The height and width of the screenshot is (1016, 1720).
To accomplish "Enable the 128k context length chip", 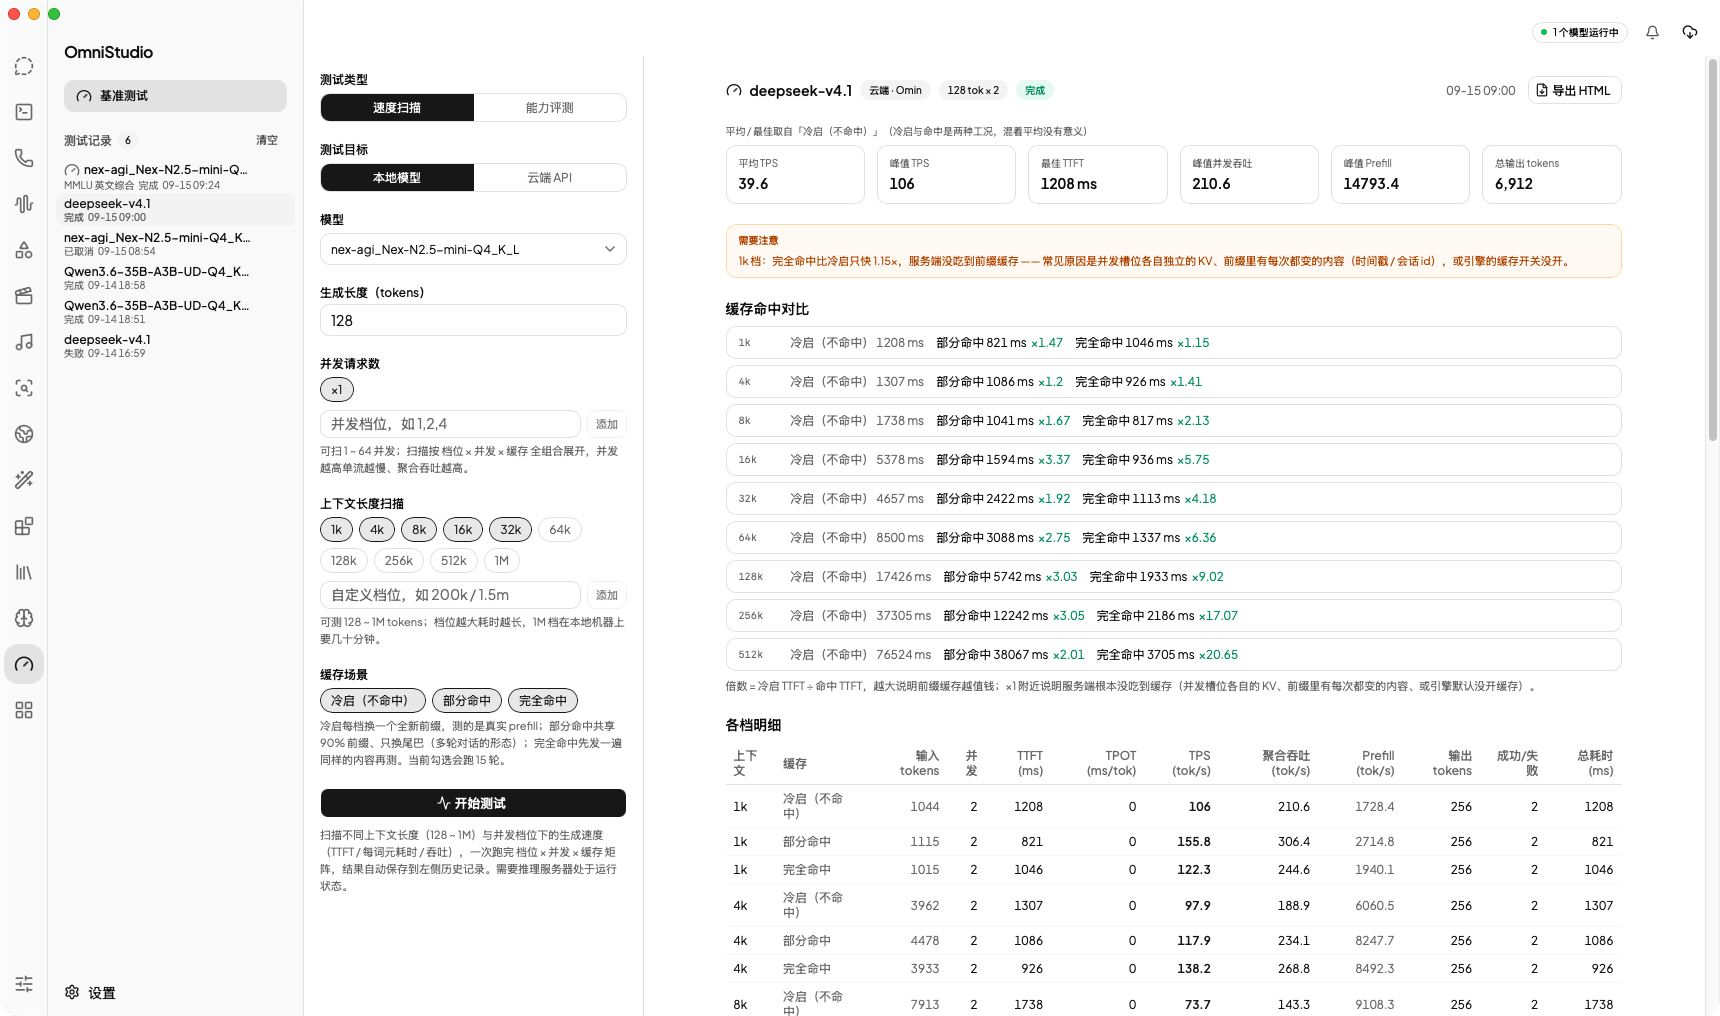I will coord(344,561).
